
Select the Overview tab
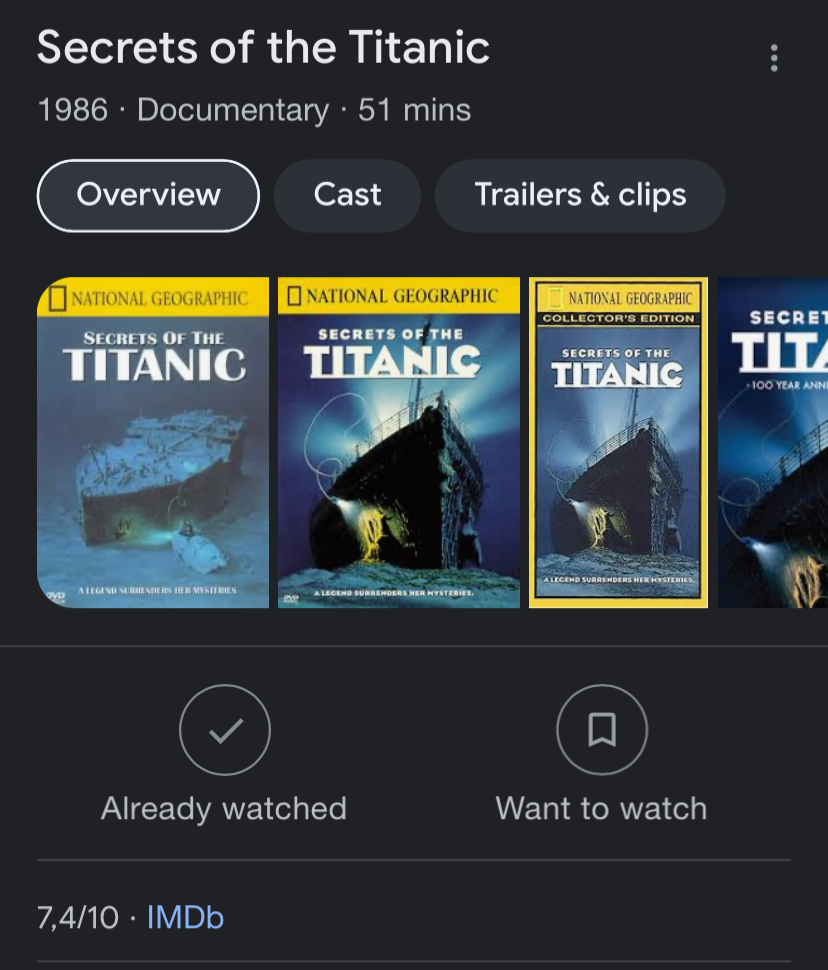point(148,195)
